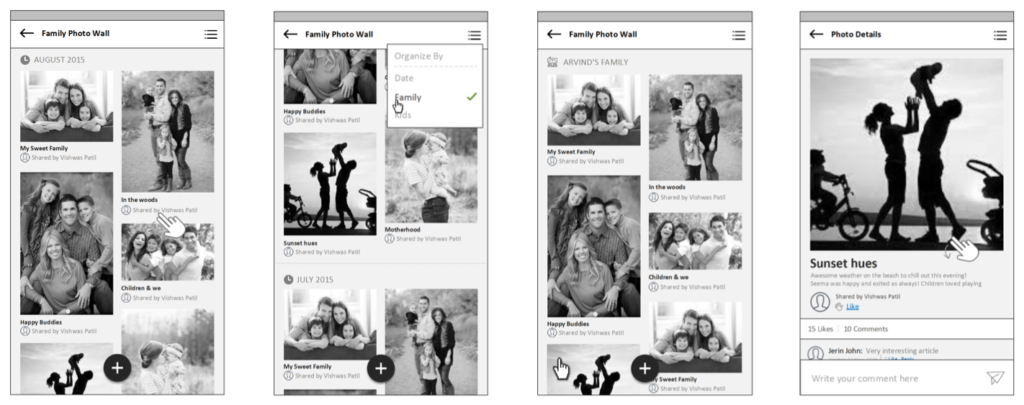The image size is (1024, 405).
Task: Click clock icon beside July 2015 heading
Action: coord(289,280)
